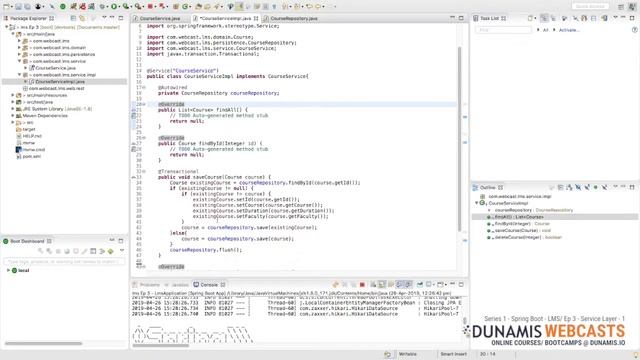The image size is (640, 360).
Task: Select saveCourse(Course) in Outline
Action: pos(522,230)
